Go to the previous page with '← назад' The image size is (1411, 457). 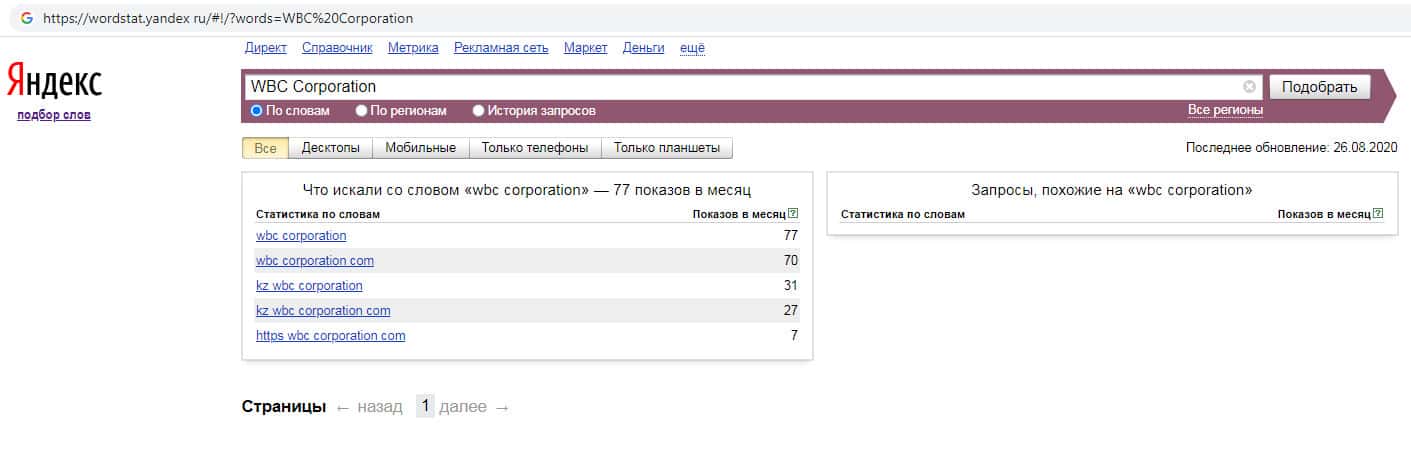tap(369, 407)
